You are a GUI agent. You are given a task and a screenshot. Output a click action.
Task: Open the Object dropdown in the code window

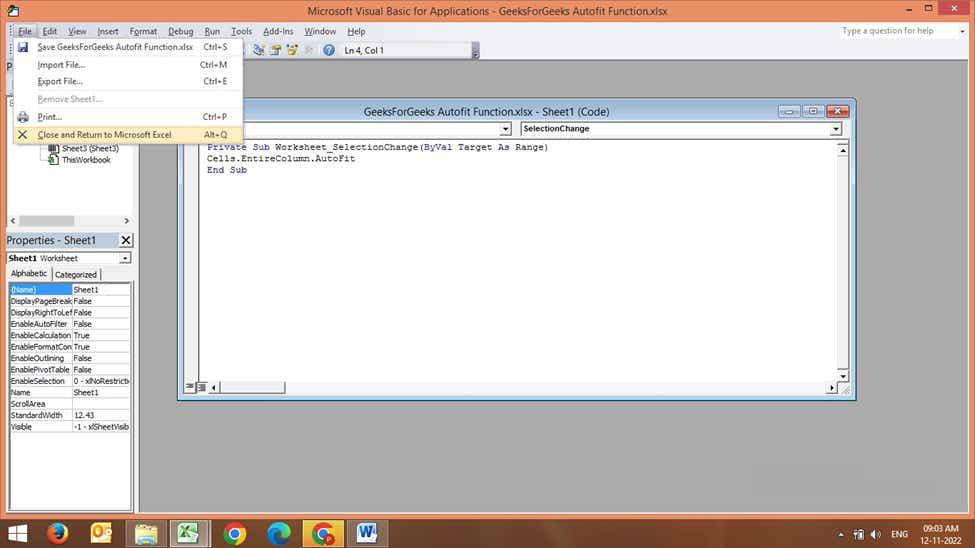pyautogui.click(x=506, y=129)
